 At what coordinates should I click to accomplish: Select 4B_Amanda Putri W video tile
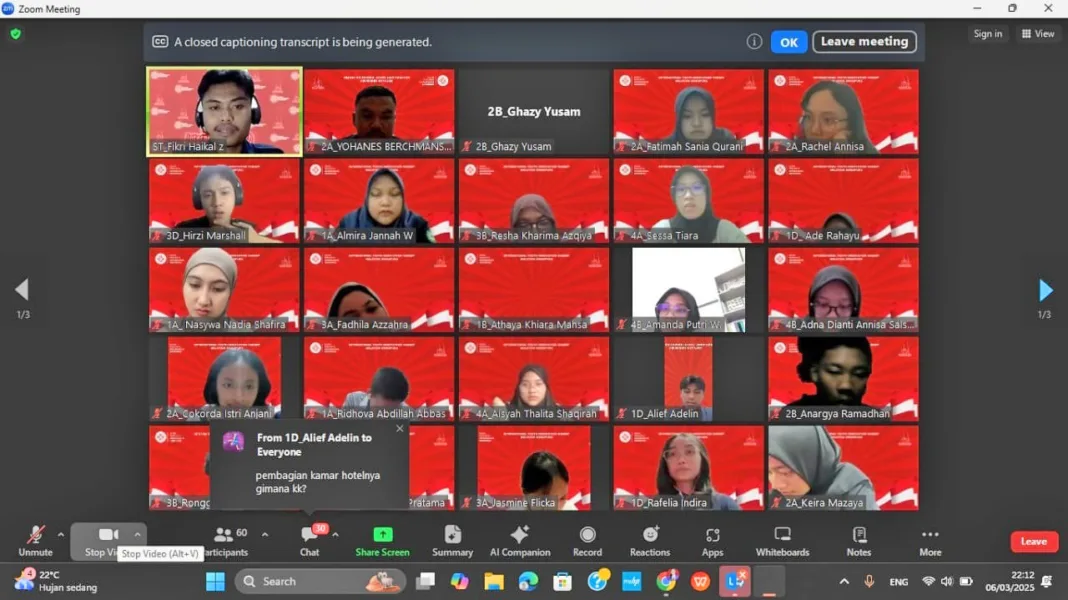pyautogui.click(x=689, y=290)
